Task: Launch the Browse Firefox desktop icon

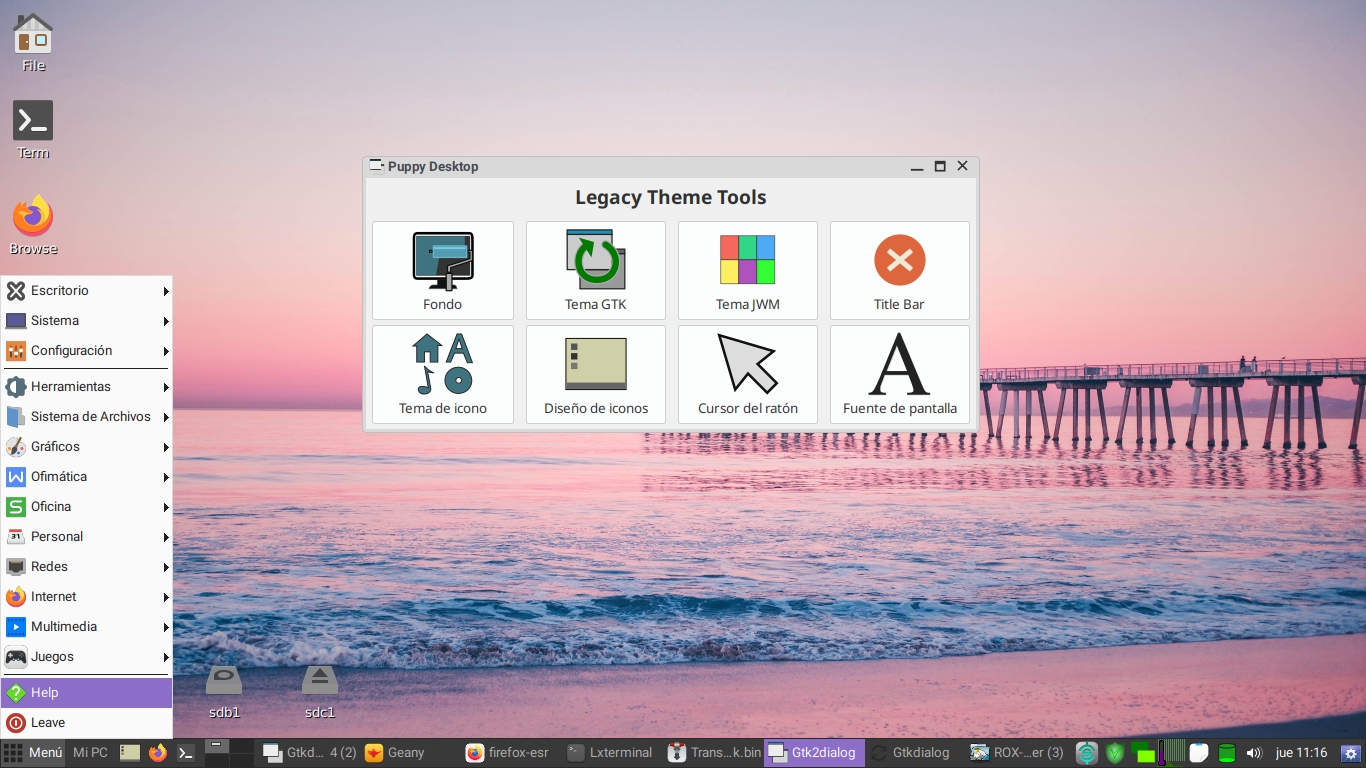Action: tap(33, 225)
